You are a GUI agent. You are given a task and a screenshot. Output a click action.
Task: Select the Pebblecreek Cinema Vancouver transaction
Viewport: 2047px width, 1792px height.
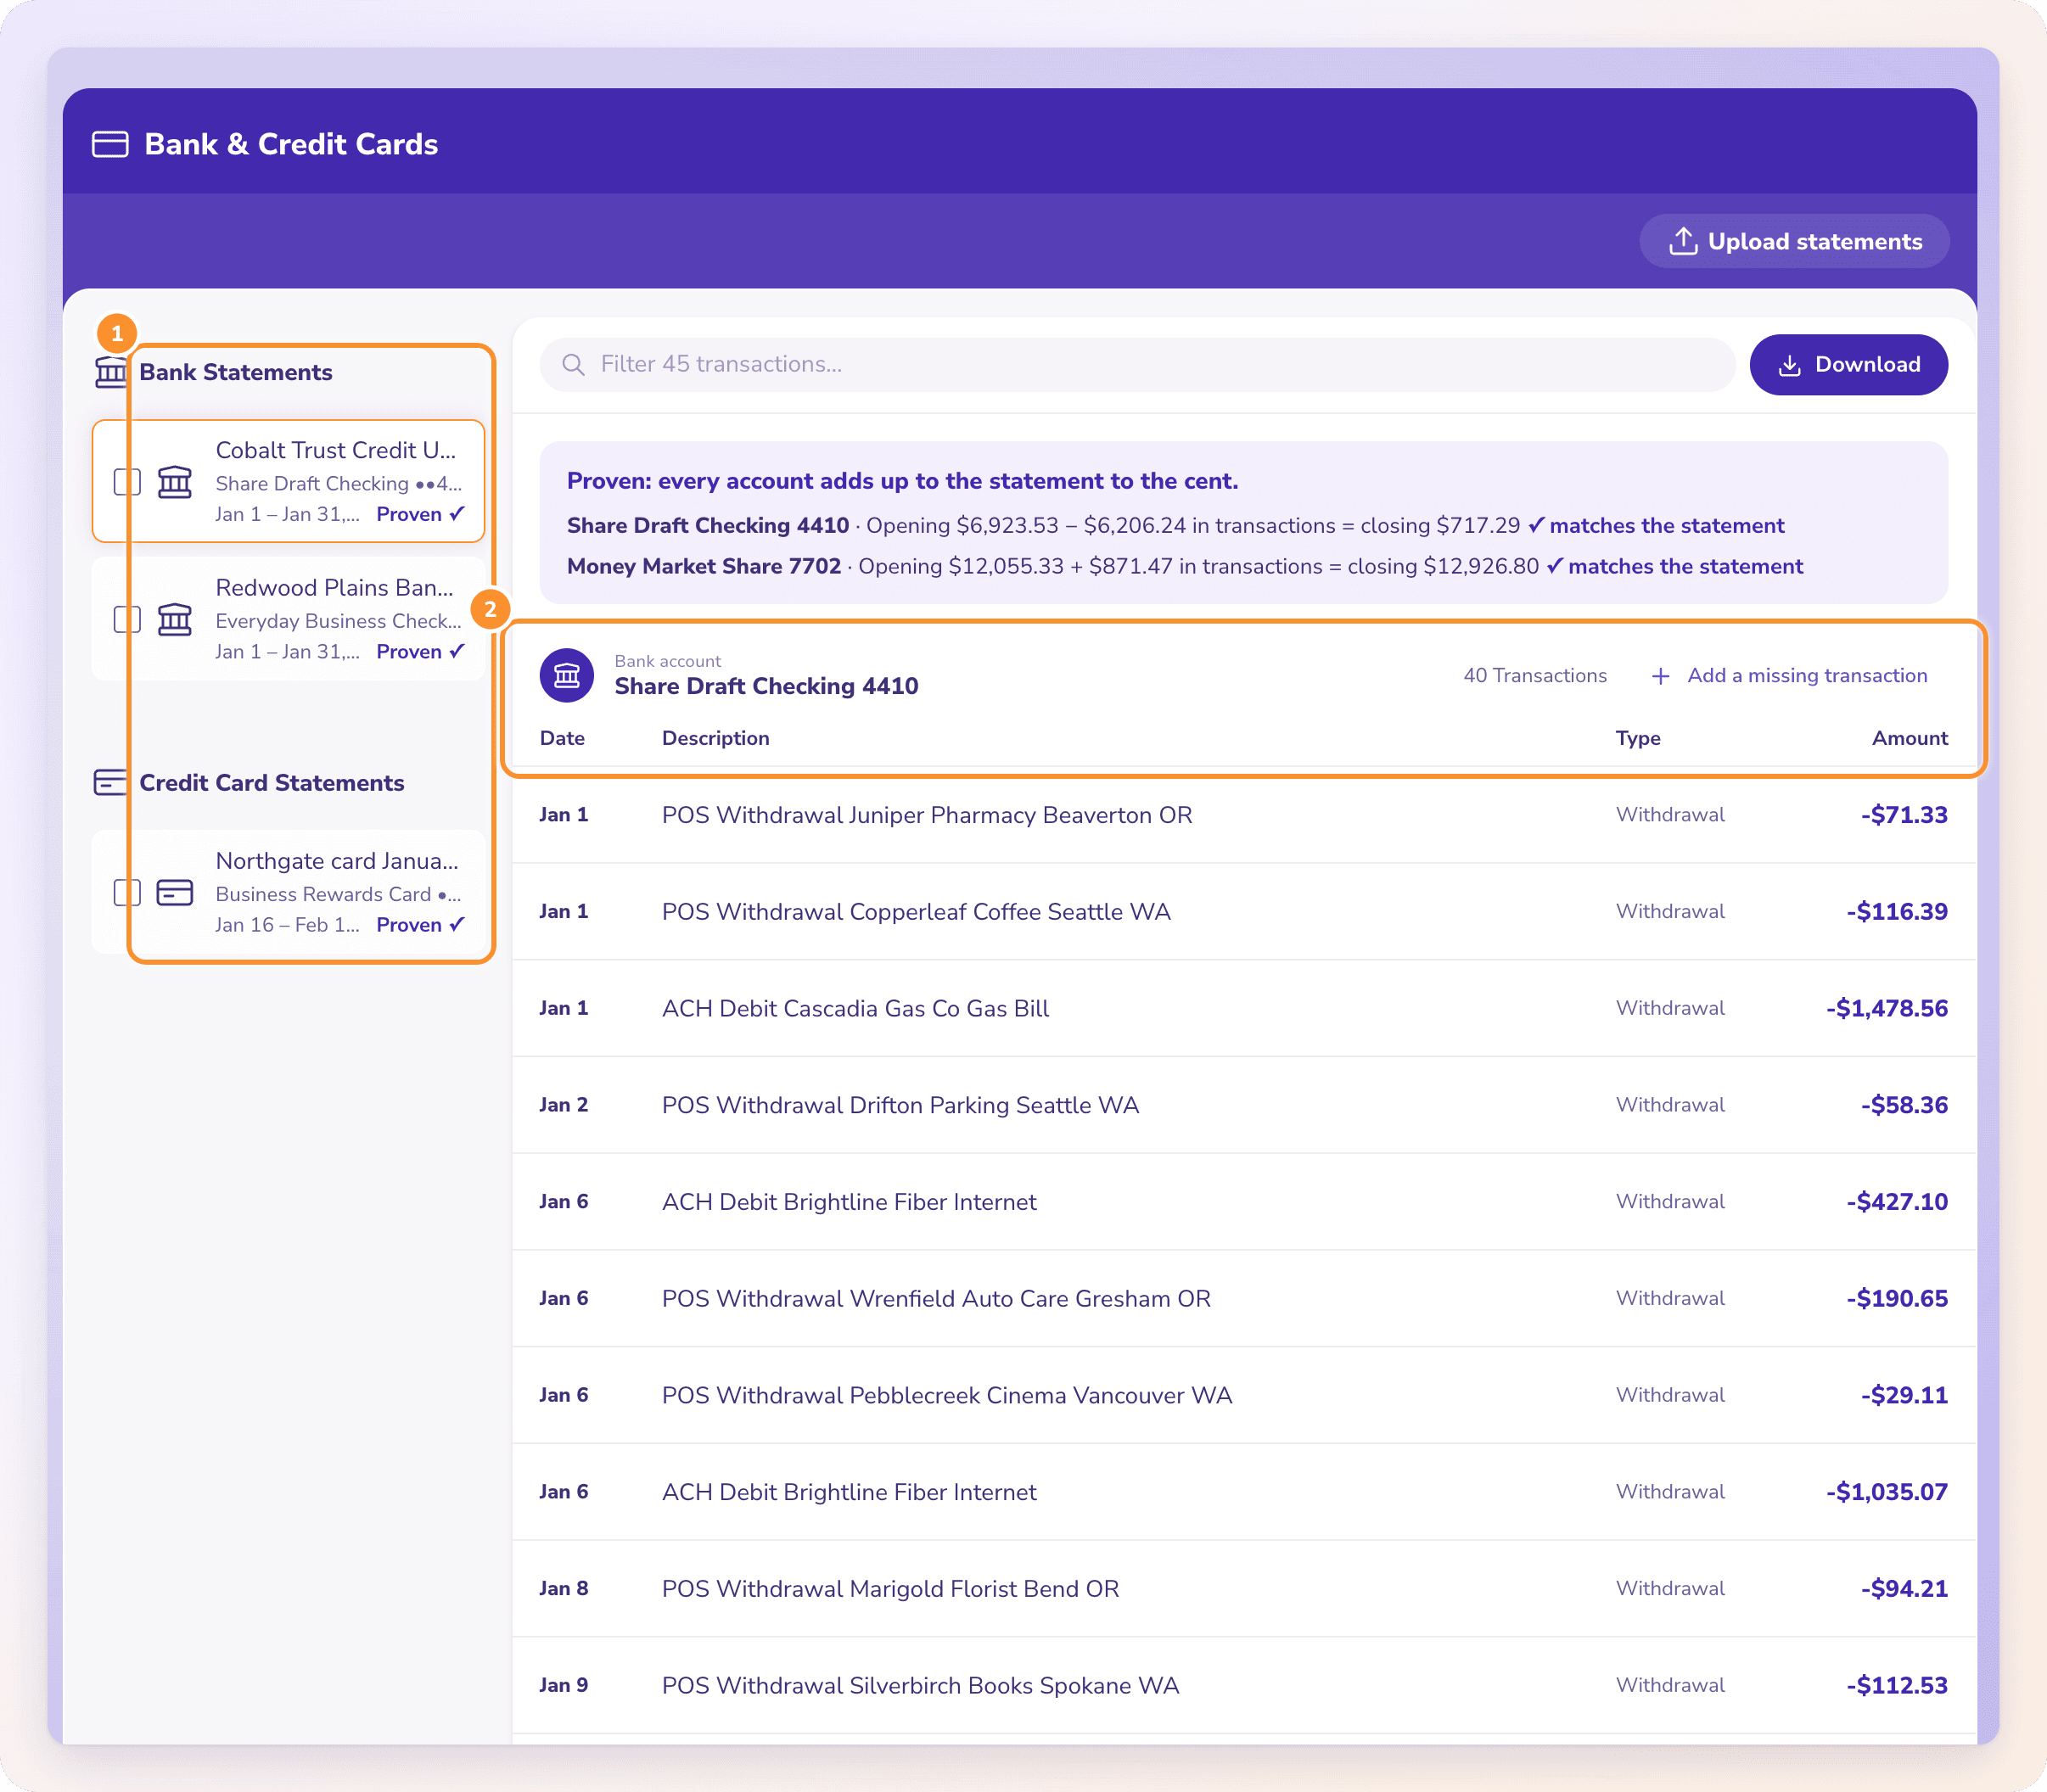click(x=1244, y=1395)
